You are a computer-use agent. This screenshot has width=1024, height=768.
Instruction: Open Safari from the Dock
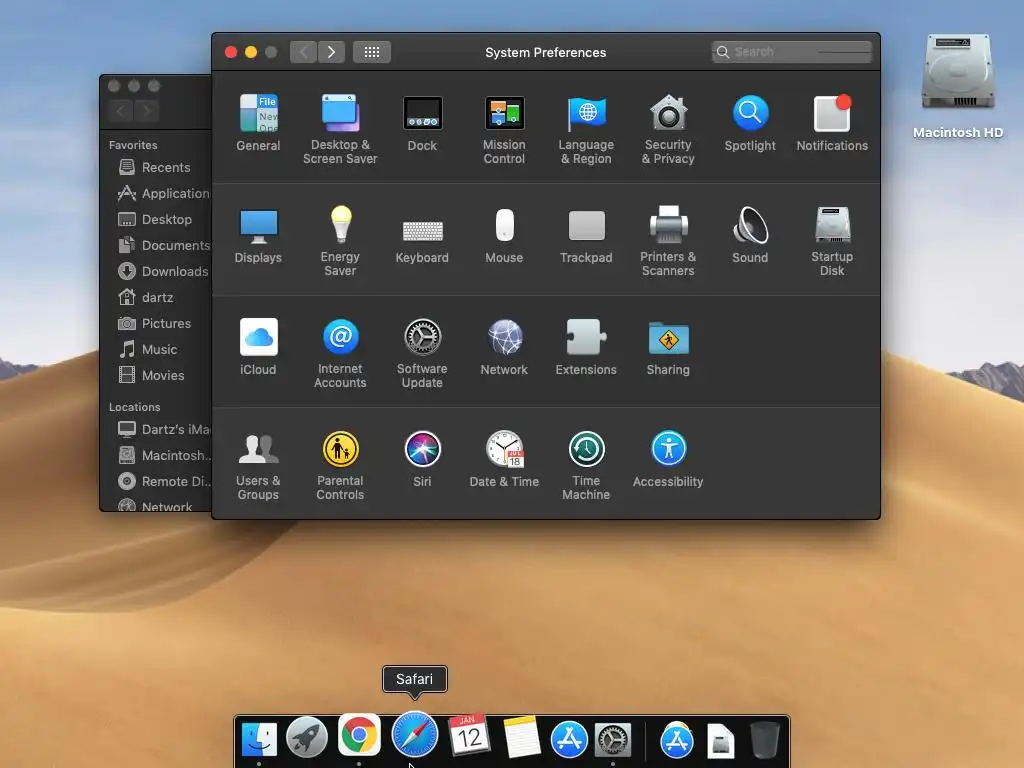point(415,735)
